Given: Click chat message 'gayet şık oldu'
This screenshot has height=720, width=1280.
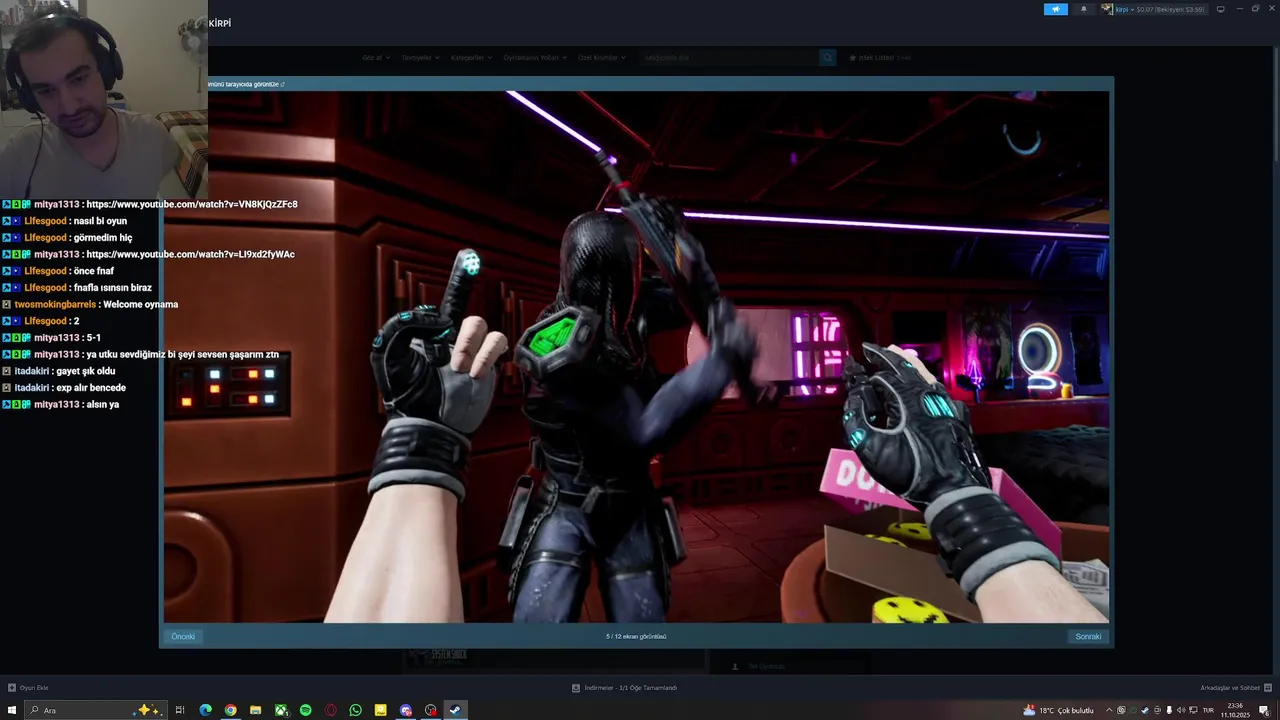Looking at the screenshot, I should pos(86,371).
